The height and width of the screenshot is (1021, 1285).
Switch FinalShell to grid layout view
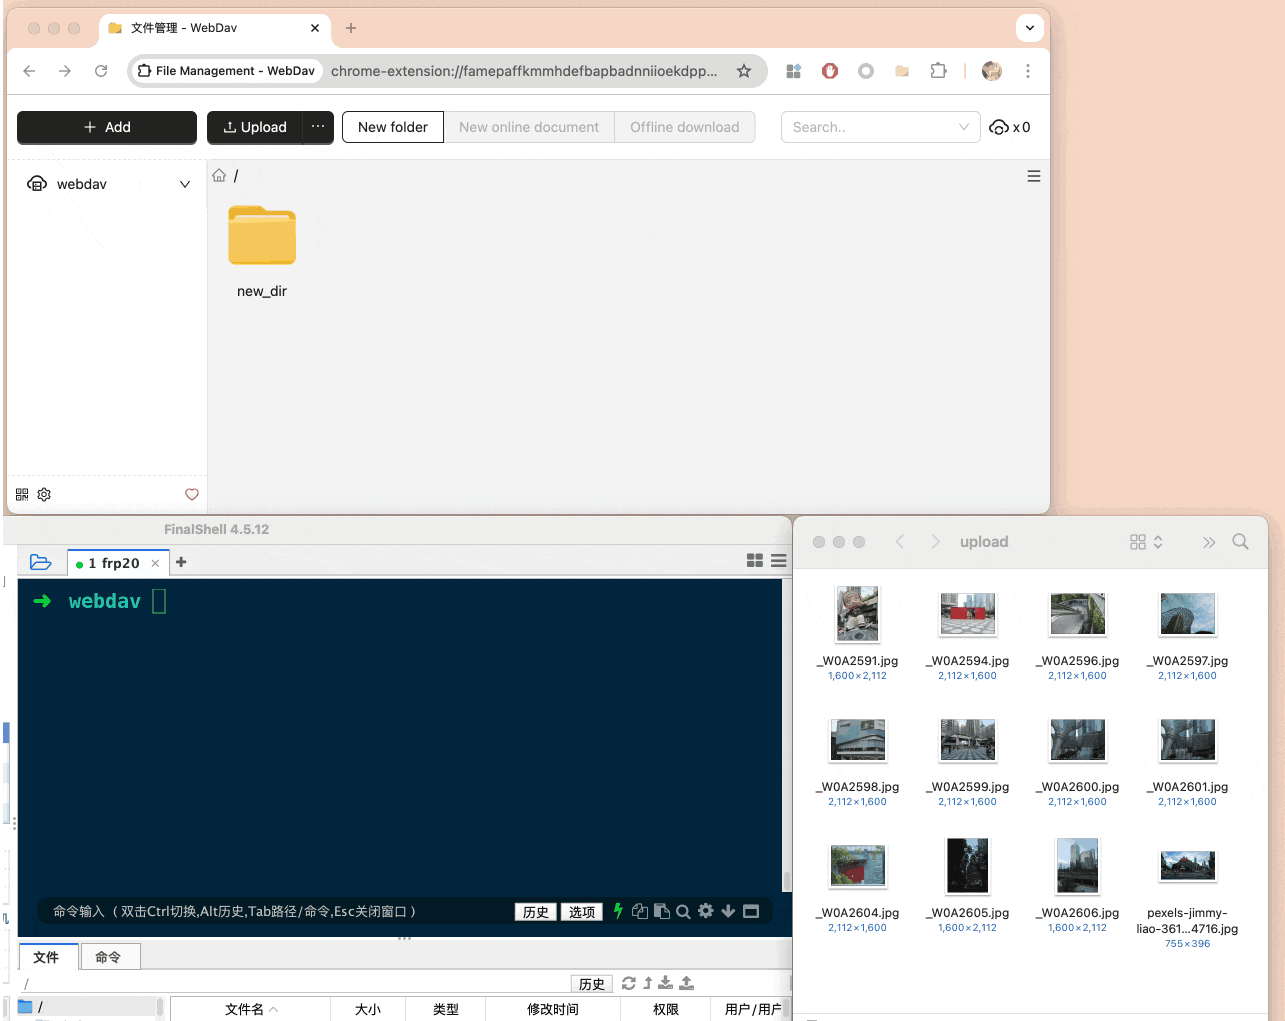pos(755,561)
